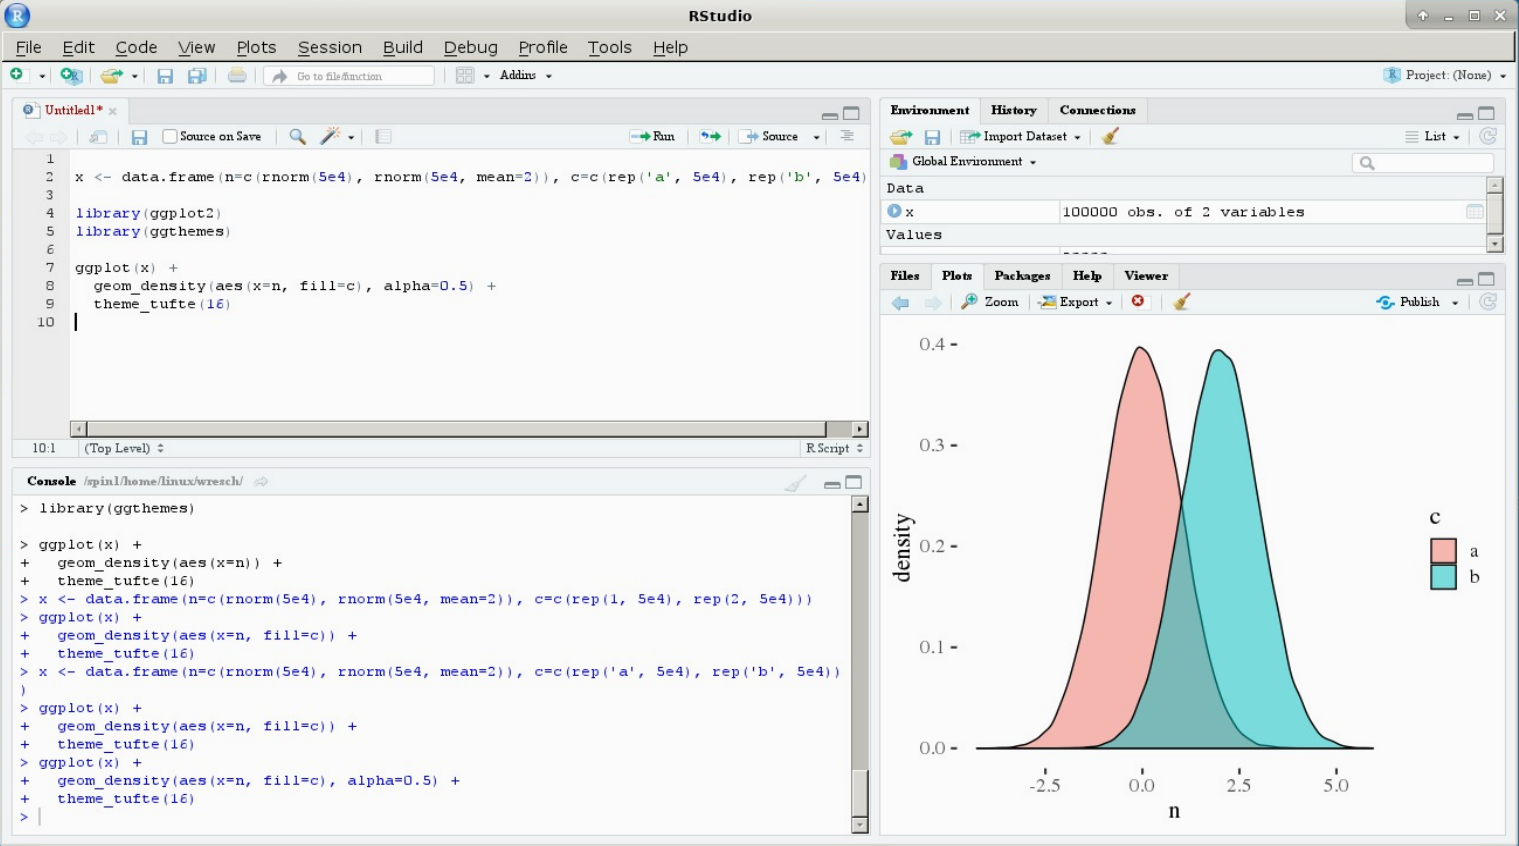Click the find/replace magnifier icon

pyautogui.click(x=297, y=137)
